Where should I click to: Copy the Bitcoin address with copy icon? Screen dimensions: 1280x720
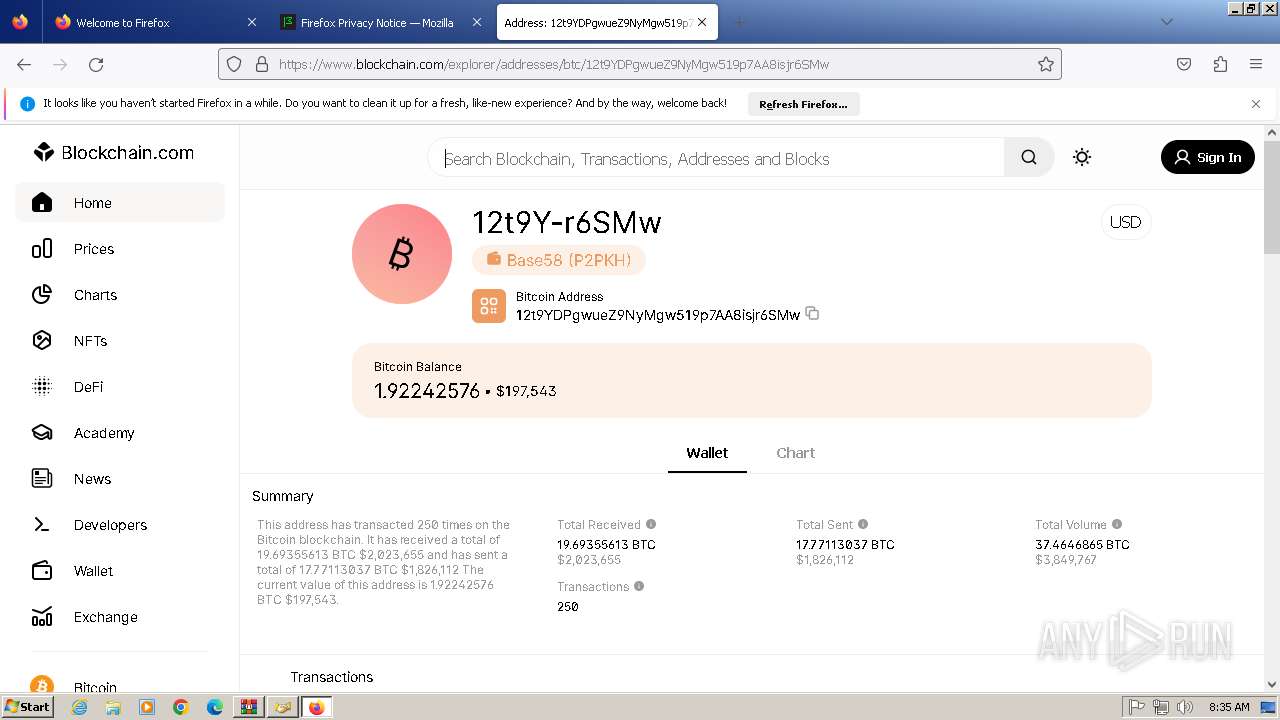tap(812, 314)
